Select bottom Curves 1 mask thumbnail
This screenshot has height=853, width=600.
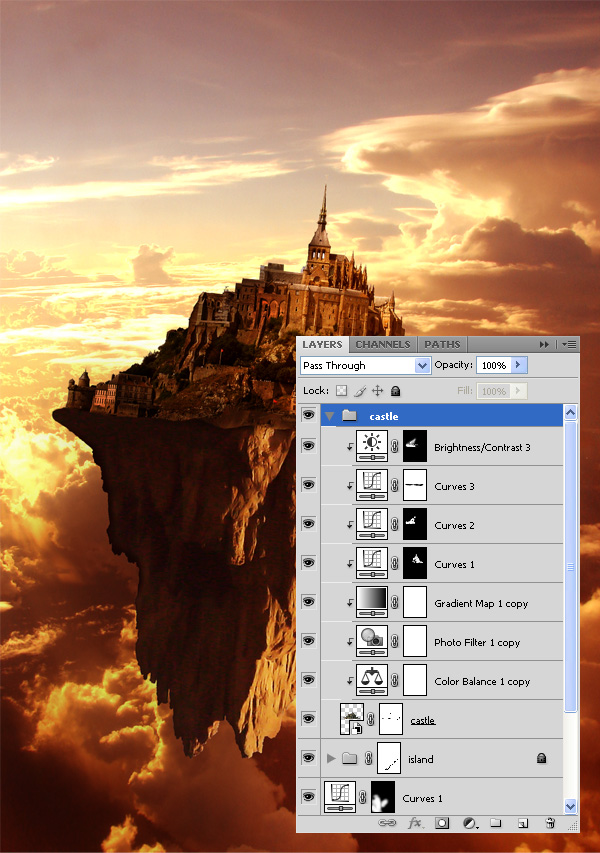coord(383,797)
